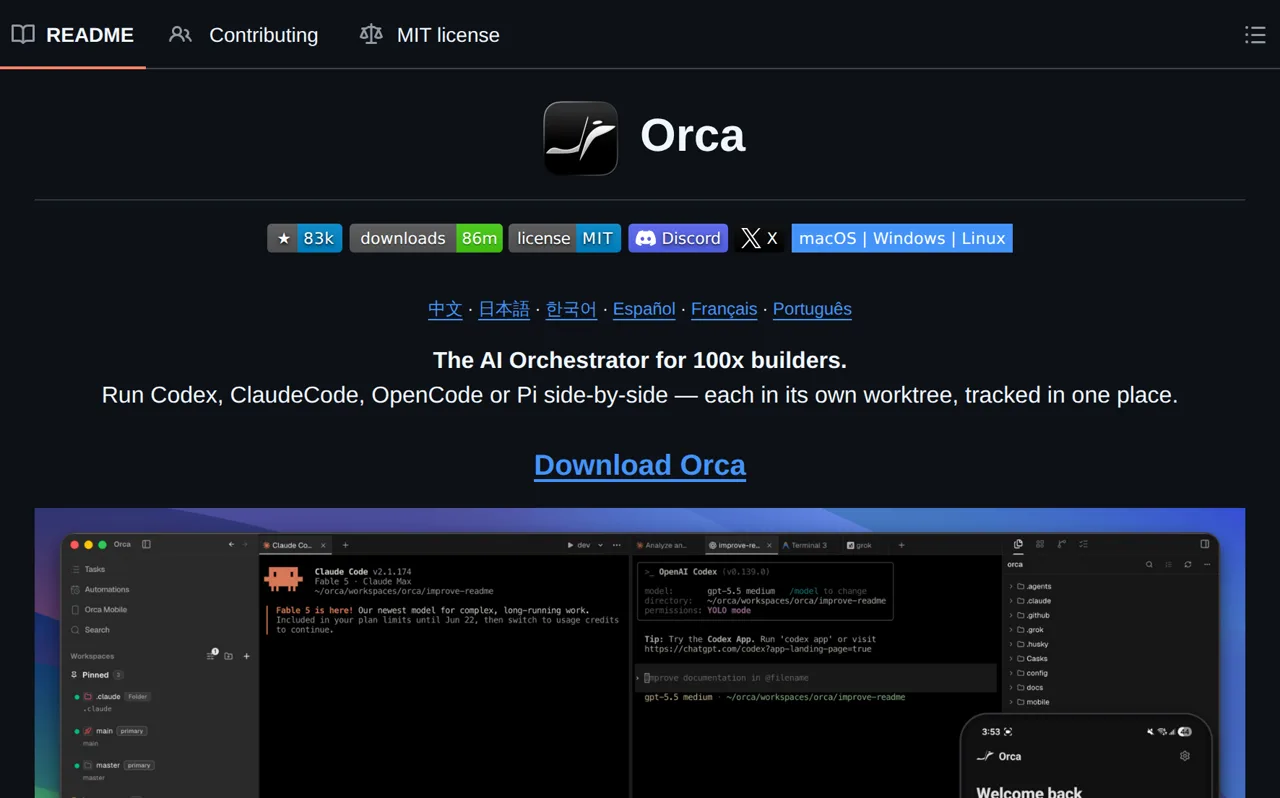Open the 日本語 translation link
The height and width of the screenshot is (798, 1280).
(x=504, y=309)
